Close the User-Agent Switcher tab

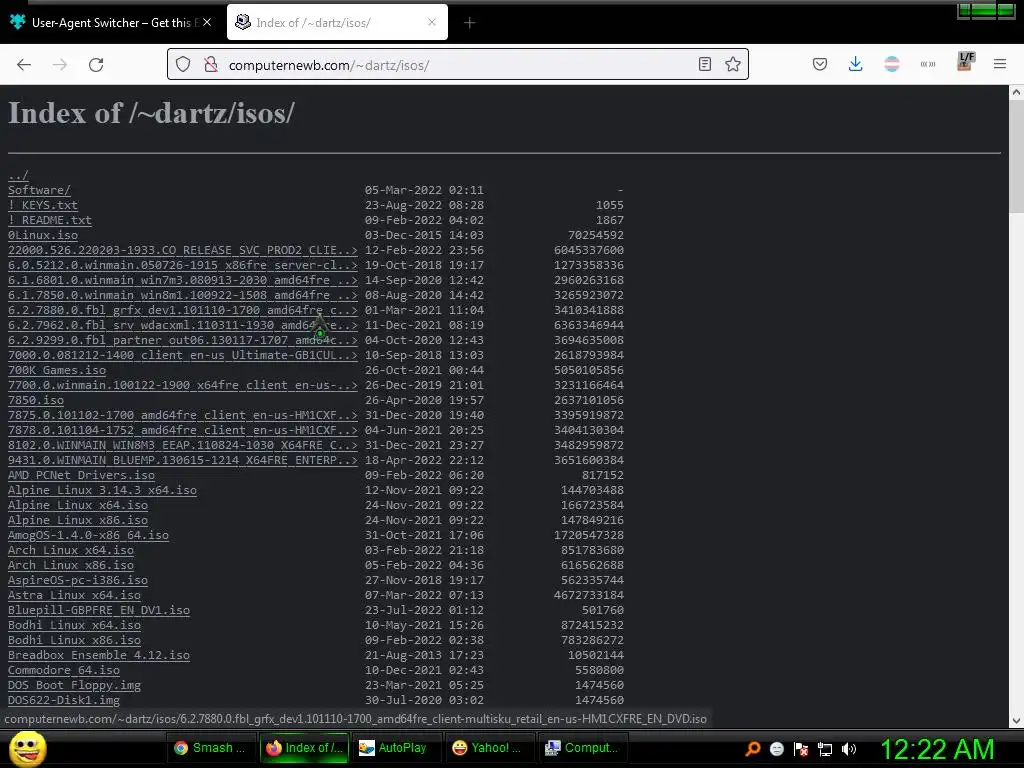click(207, 22)
